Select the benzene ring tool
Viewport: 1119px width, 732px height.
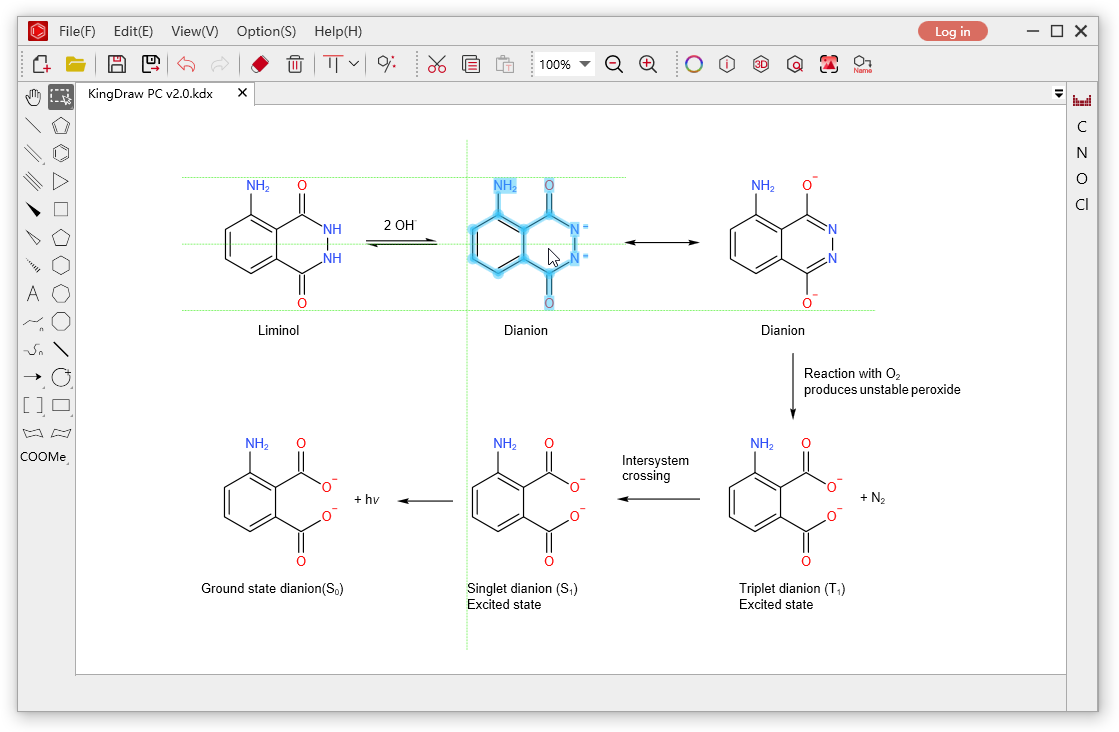61,153
